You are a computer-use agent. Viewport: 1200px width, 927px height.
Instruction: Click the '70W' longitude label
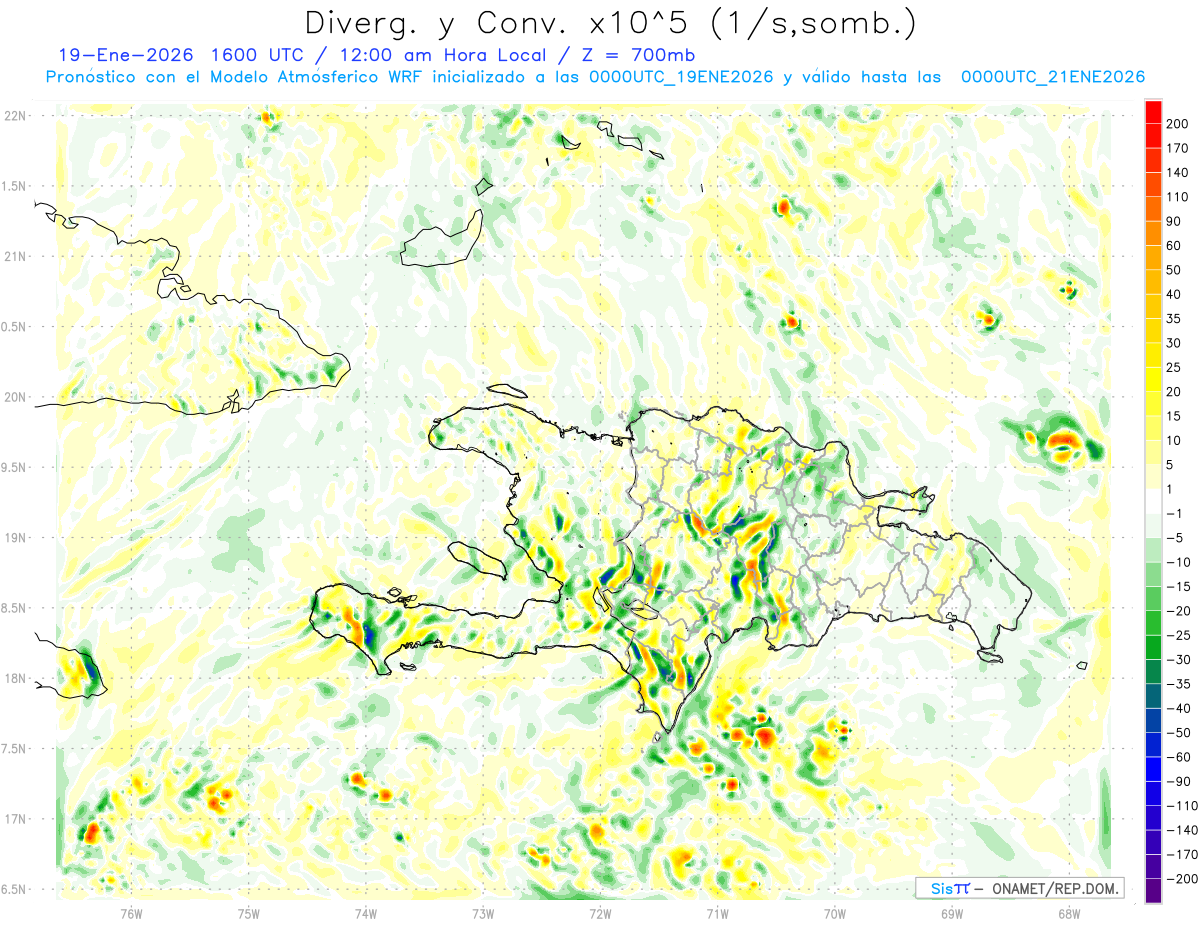tap(835, 913)
